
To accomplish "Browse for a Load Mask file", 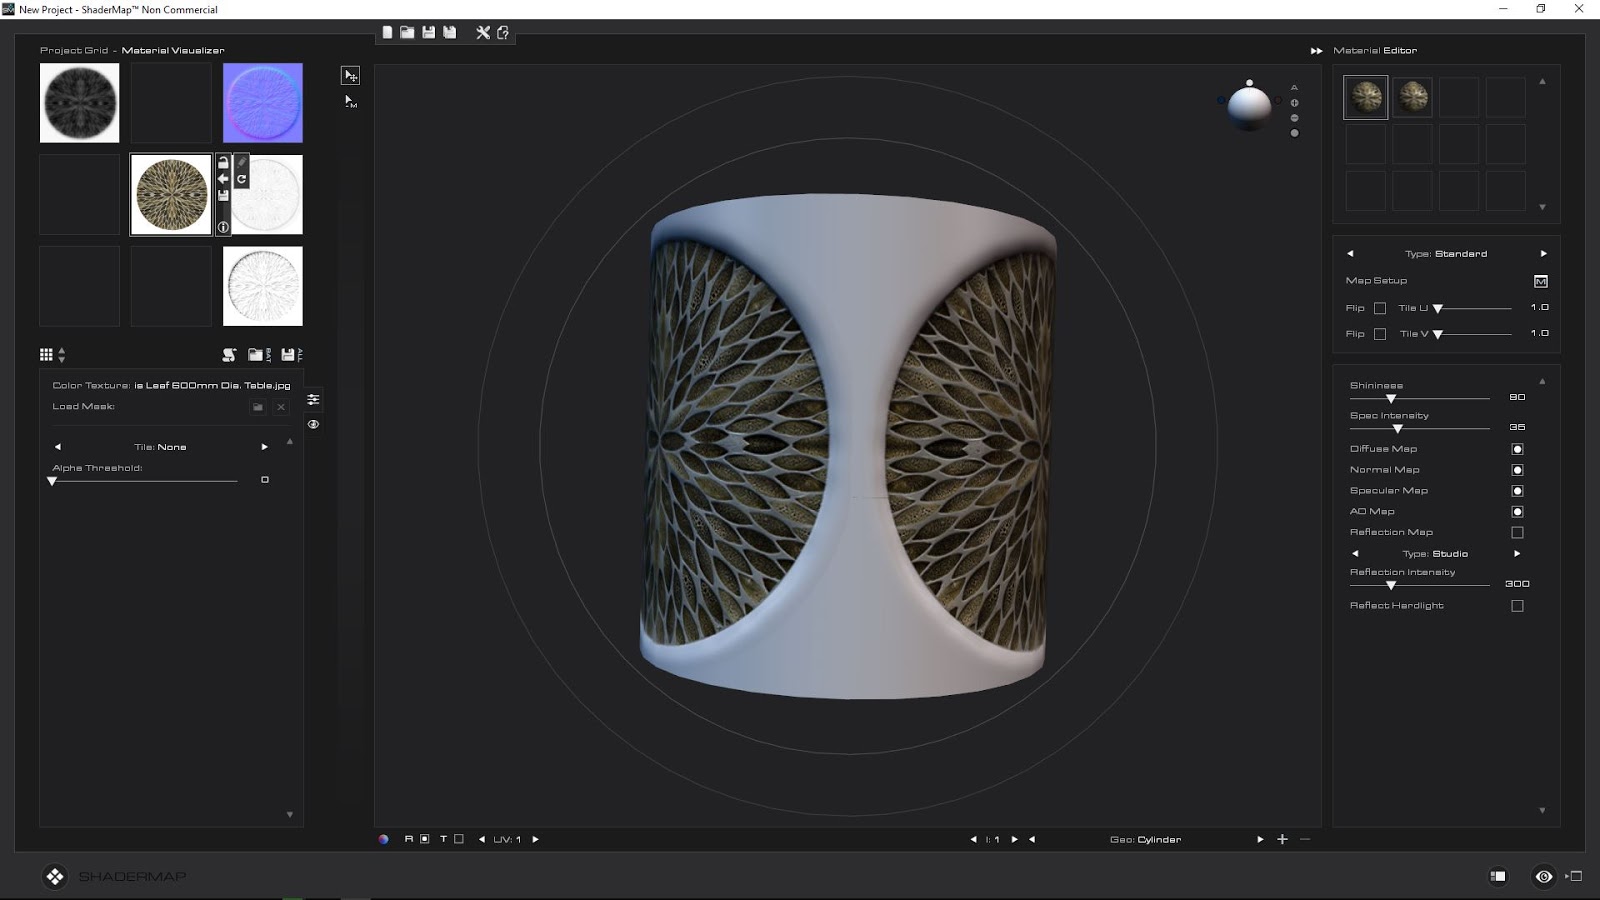I will (258, 406).
